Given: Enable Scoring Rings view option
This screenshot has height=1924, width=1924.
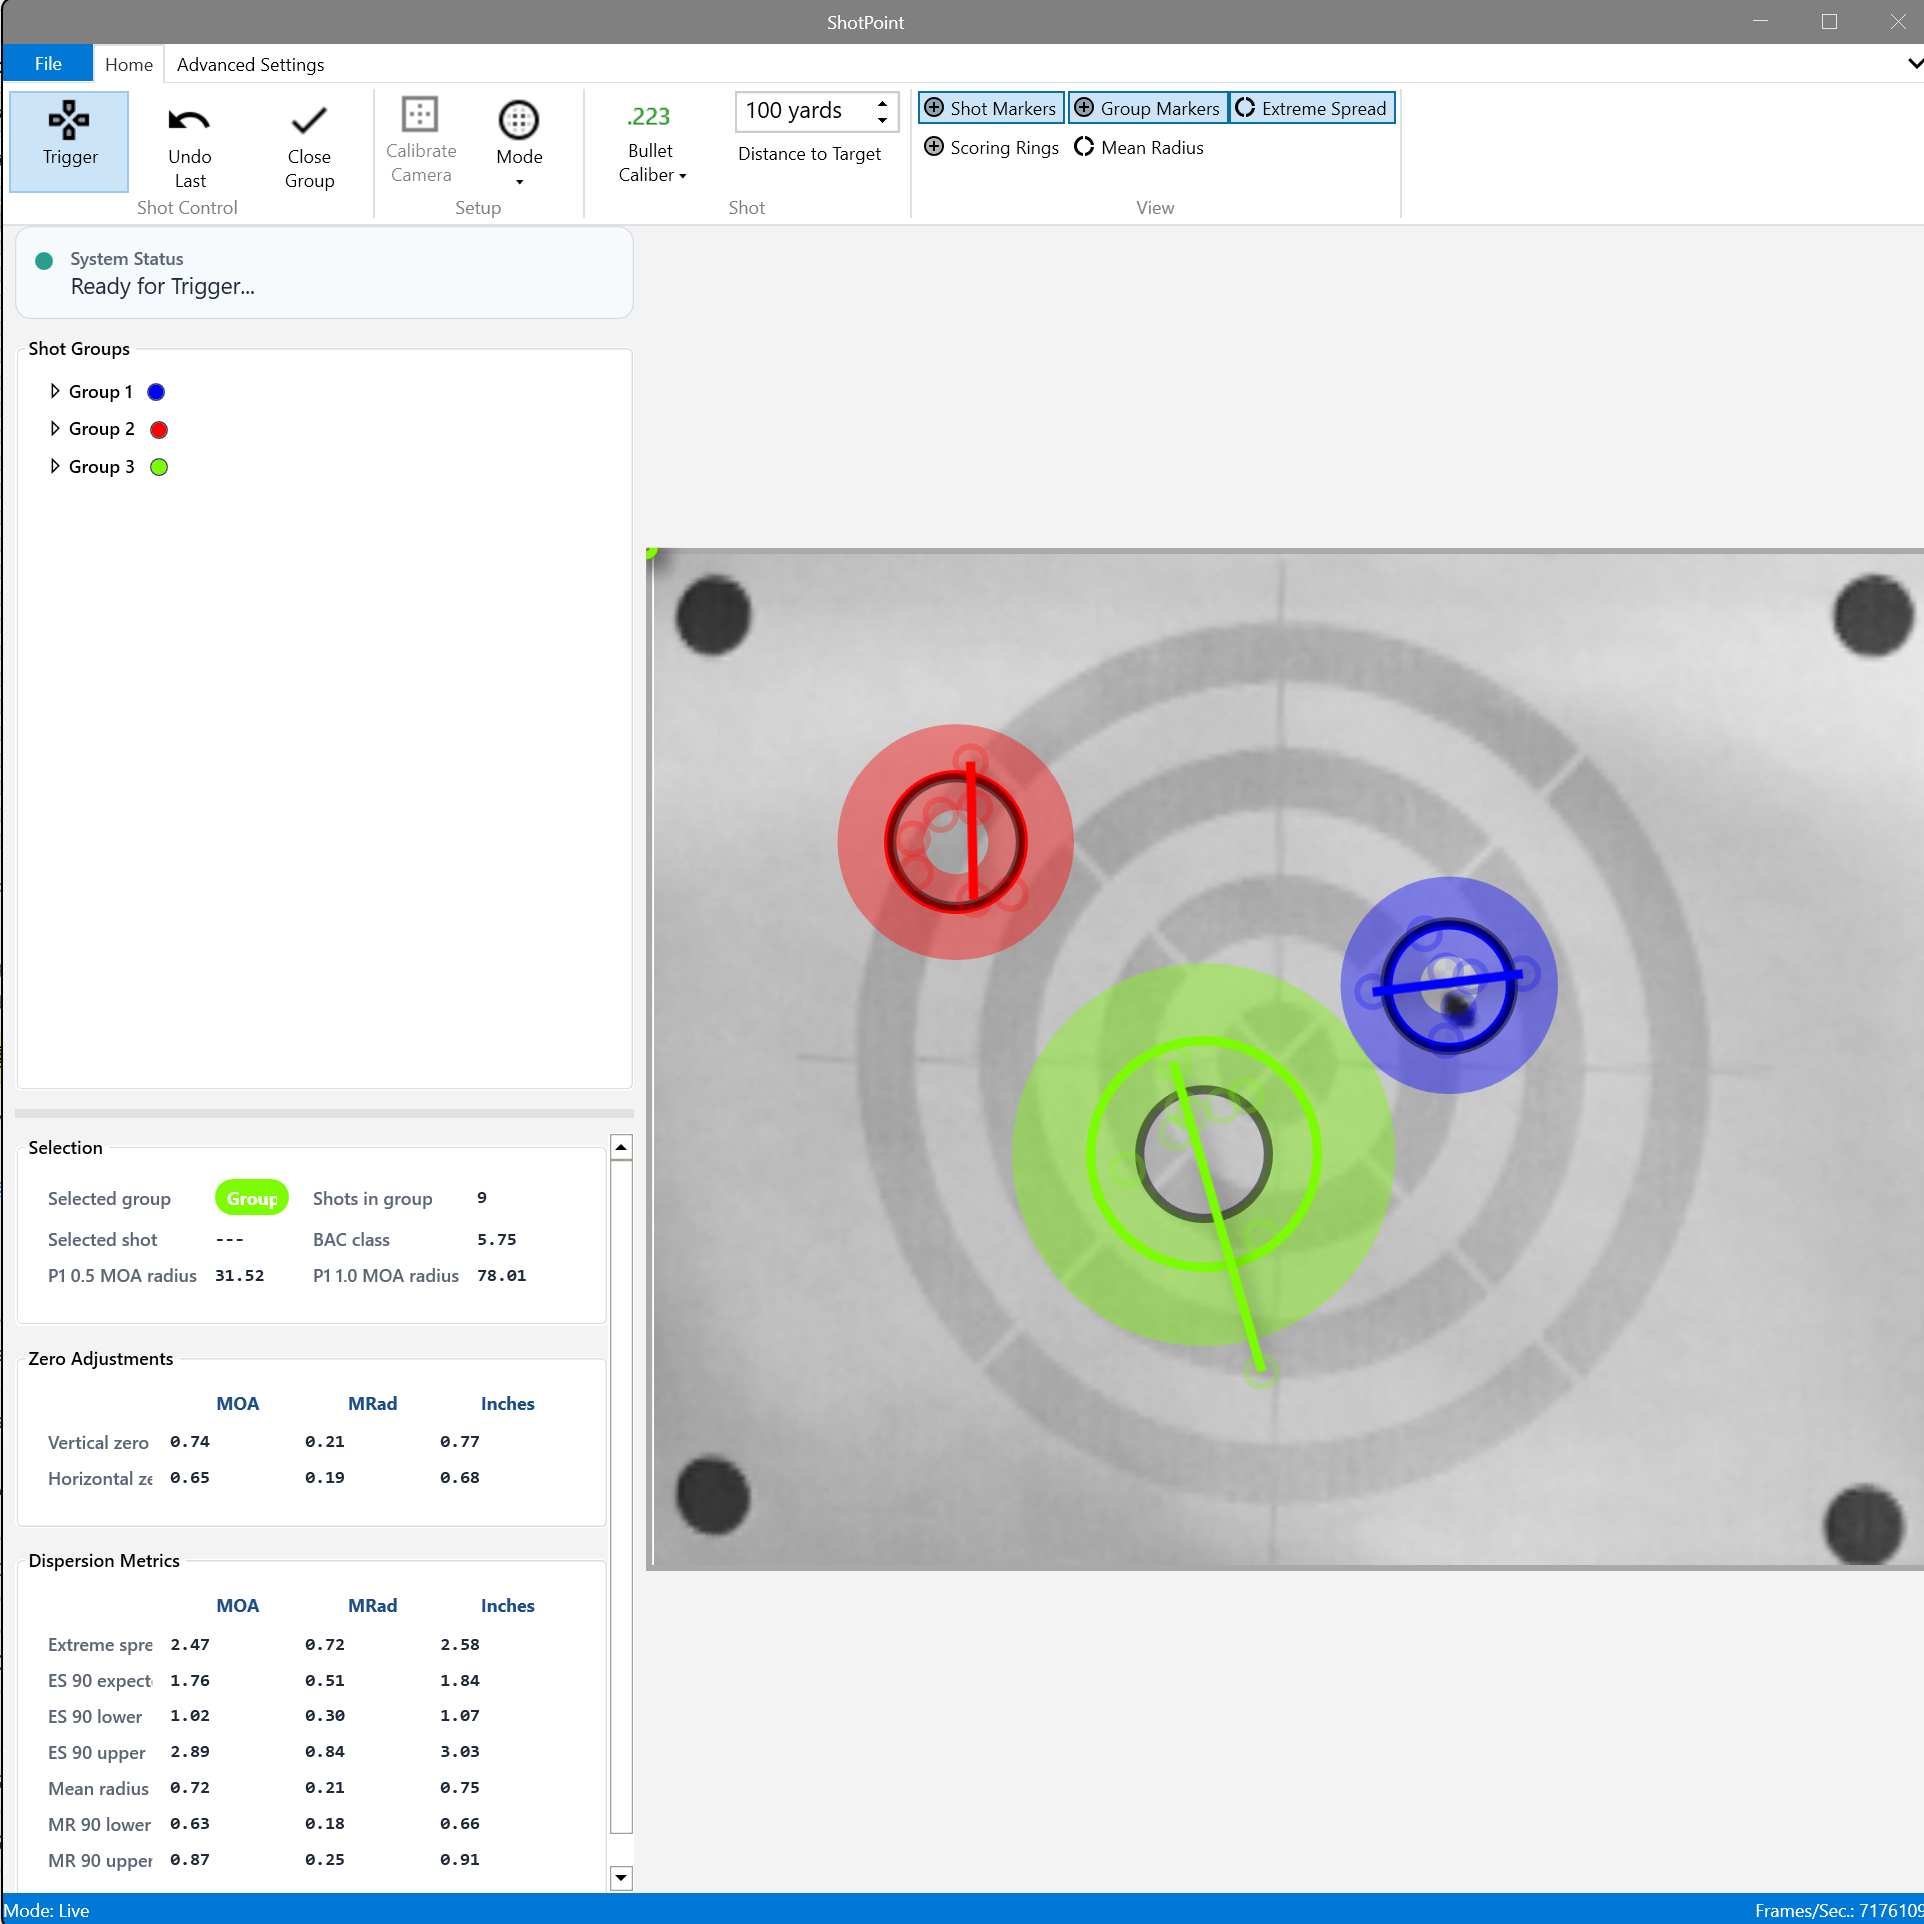Looking at the screenshot, I should tap(991, 148).
